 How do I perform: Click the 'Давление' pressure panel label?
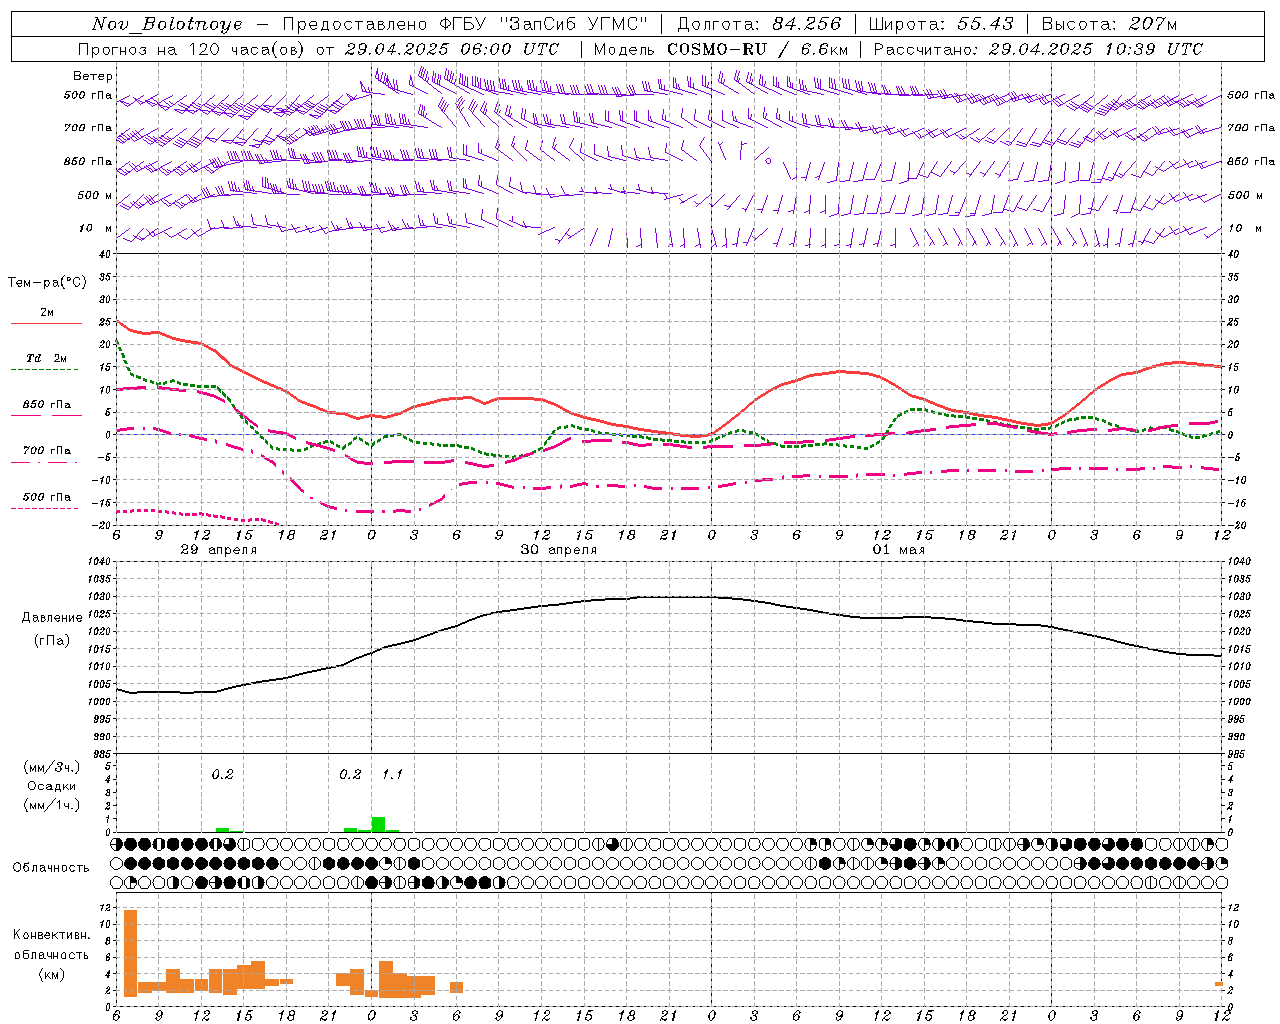52,618
